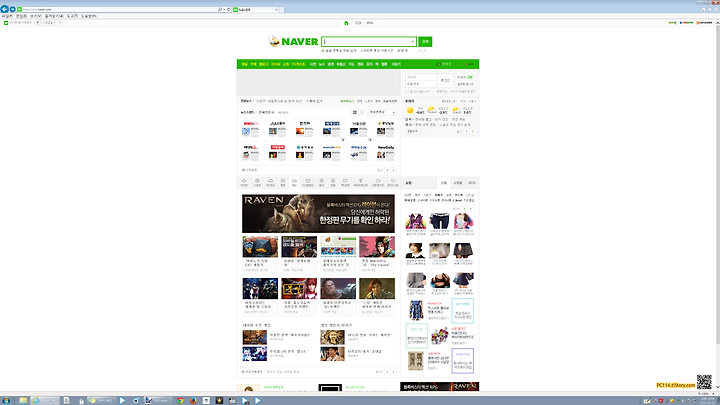Check the keep-me-logged-in checkbox
This screenshot has width=720, height=405.
click(x=407, y=91)
